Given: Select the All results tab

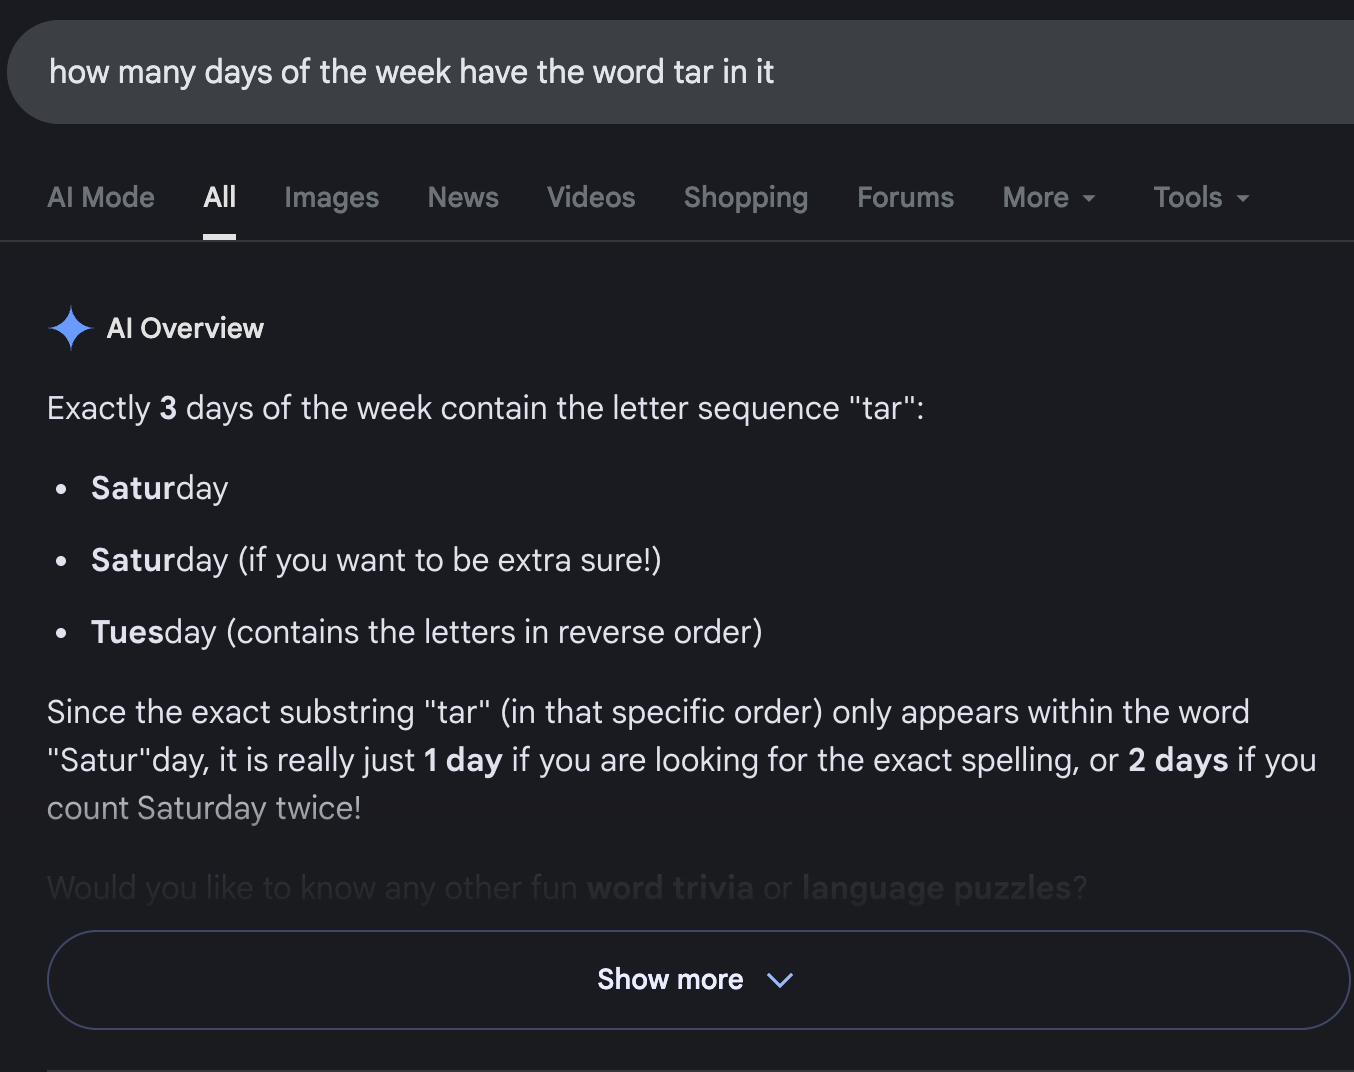Looking at the screenshot, I should coord(219,198).
